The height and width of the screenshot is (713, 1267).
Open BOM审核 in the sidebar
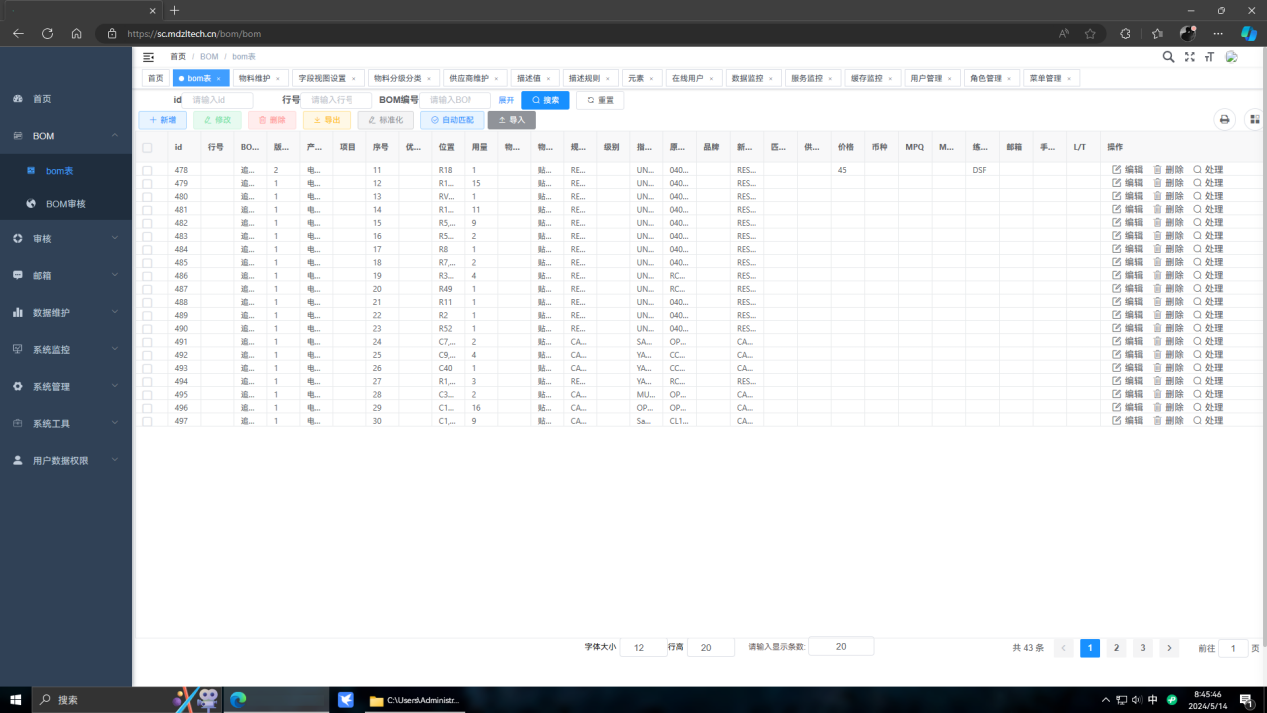click(66, 204)
